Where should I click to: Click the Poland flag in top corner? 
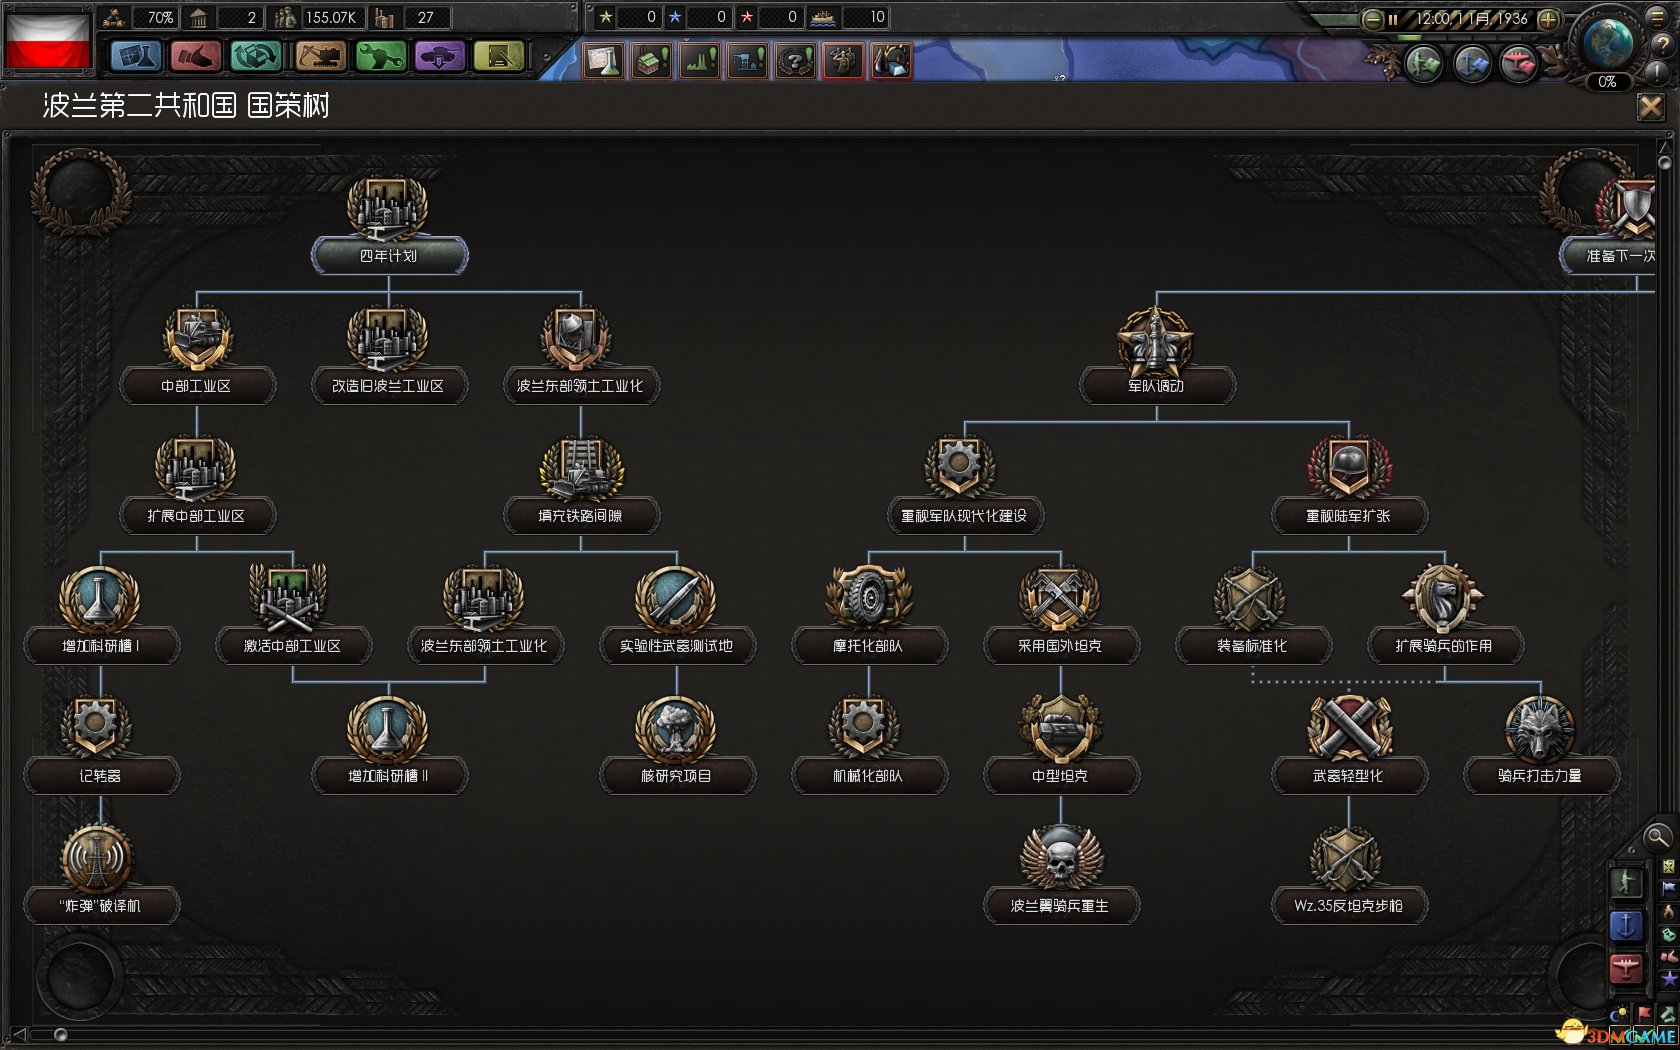[47, 40]
